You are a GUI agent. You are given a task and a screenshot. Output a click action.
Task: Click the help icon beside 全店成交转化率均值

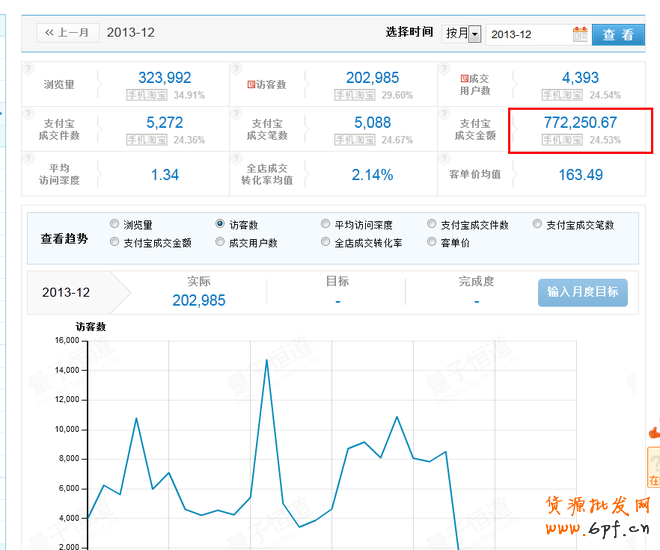tap(237, 157)
